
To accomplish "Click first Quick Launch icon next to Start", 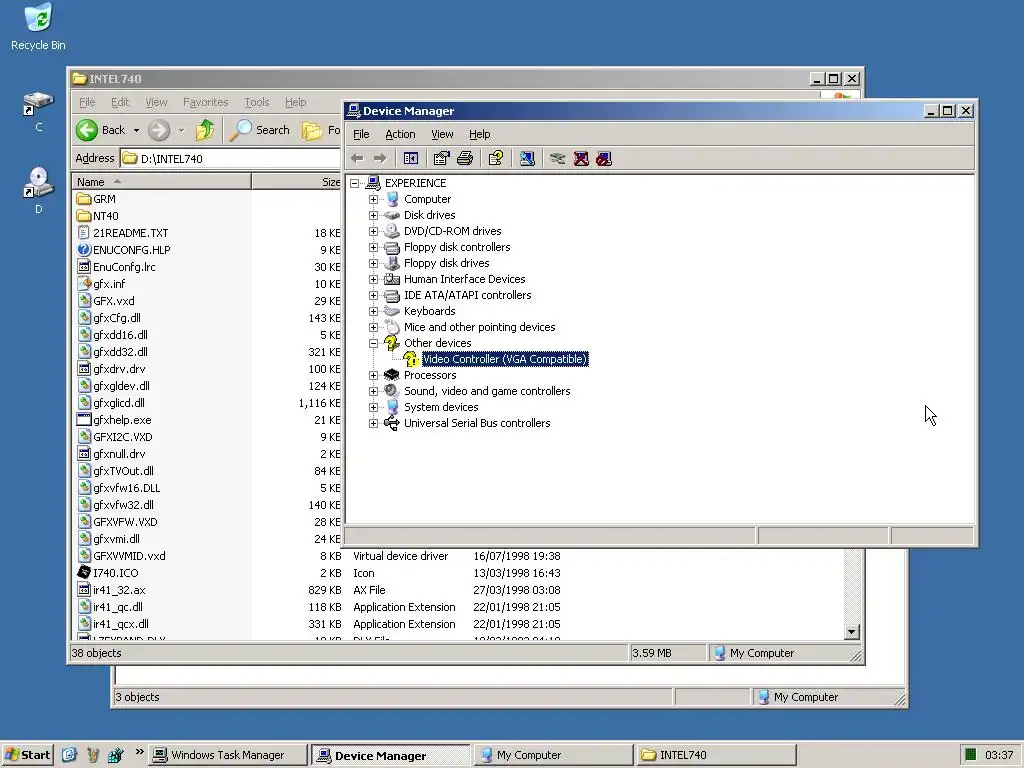I will pyautogui.click(x=70, y=755).
